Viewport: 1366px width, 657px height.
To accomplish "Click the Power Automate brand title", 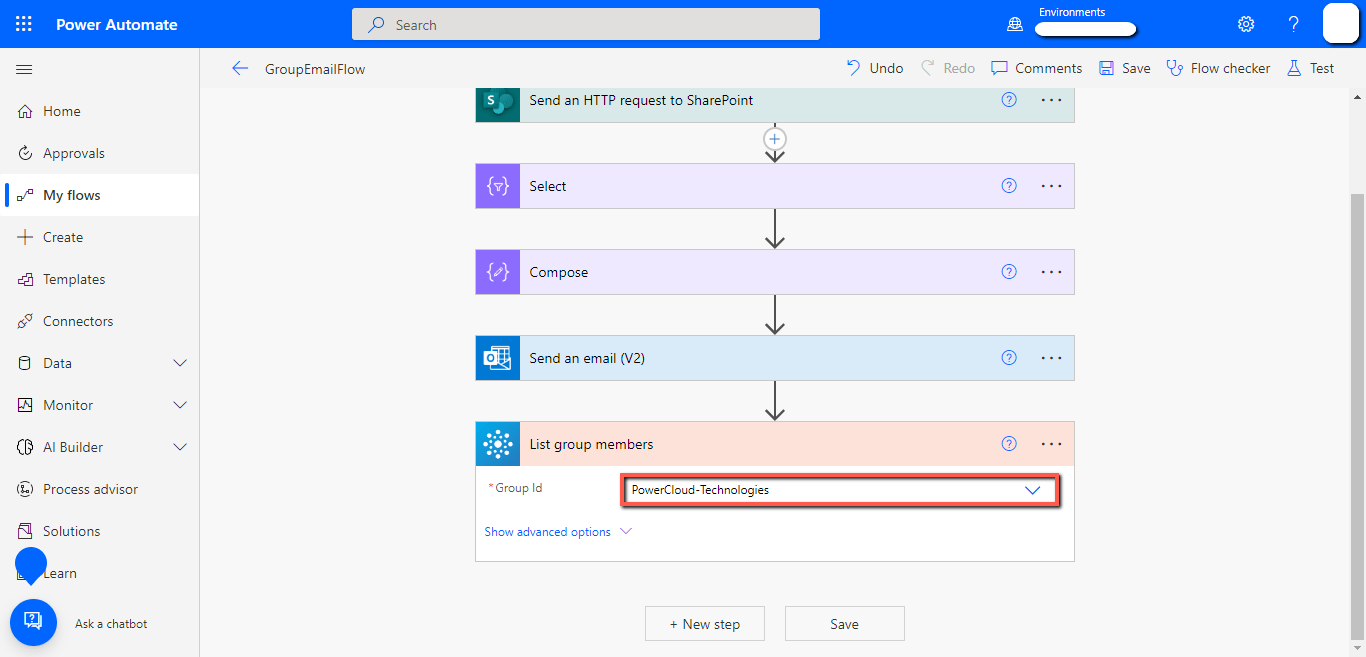I will (x=117, y=24).
